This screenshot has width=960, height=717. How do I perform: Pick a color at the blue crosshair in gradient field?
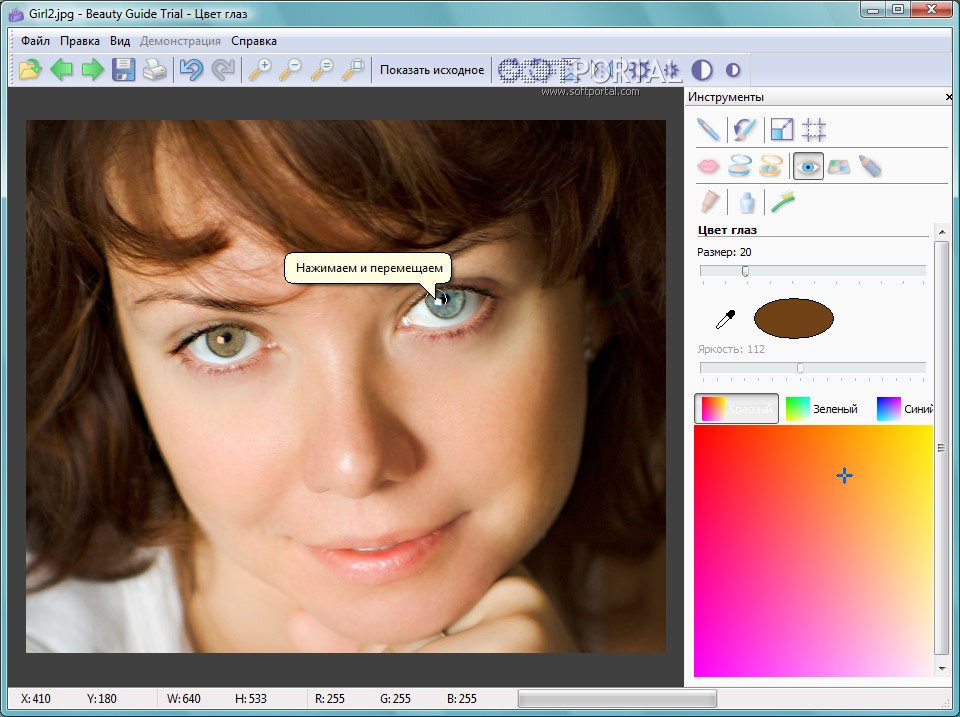(844, 476)
